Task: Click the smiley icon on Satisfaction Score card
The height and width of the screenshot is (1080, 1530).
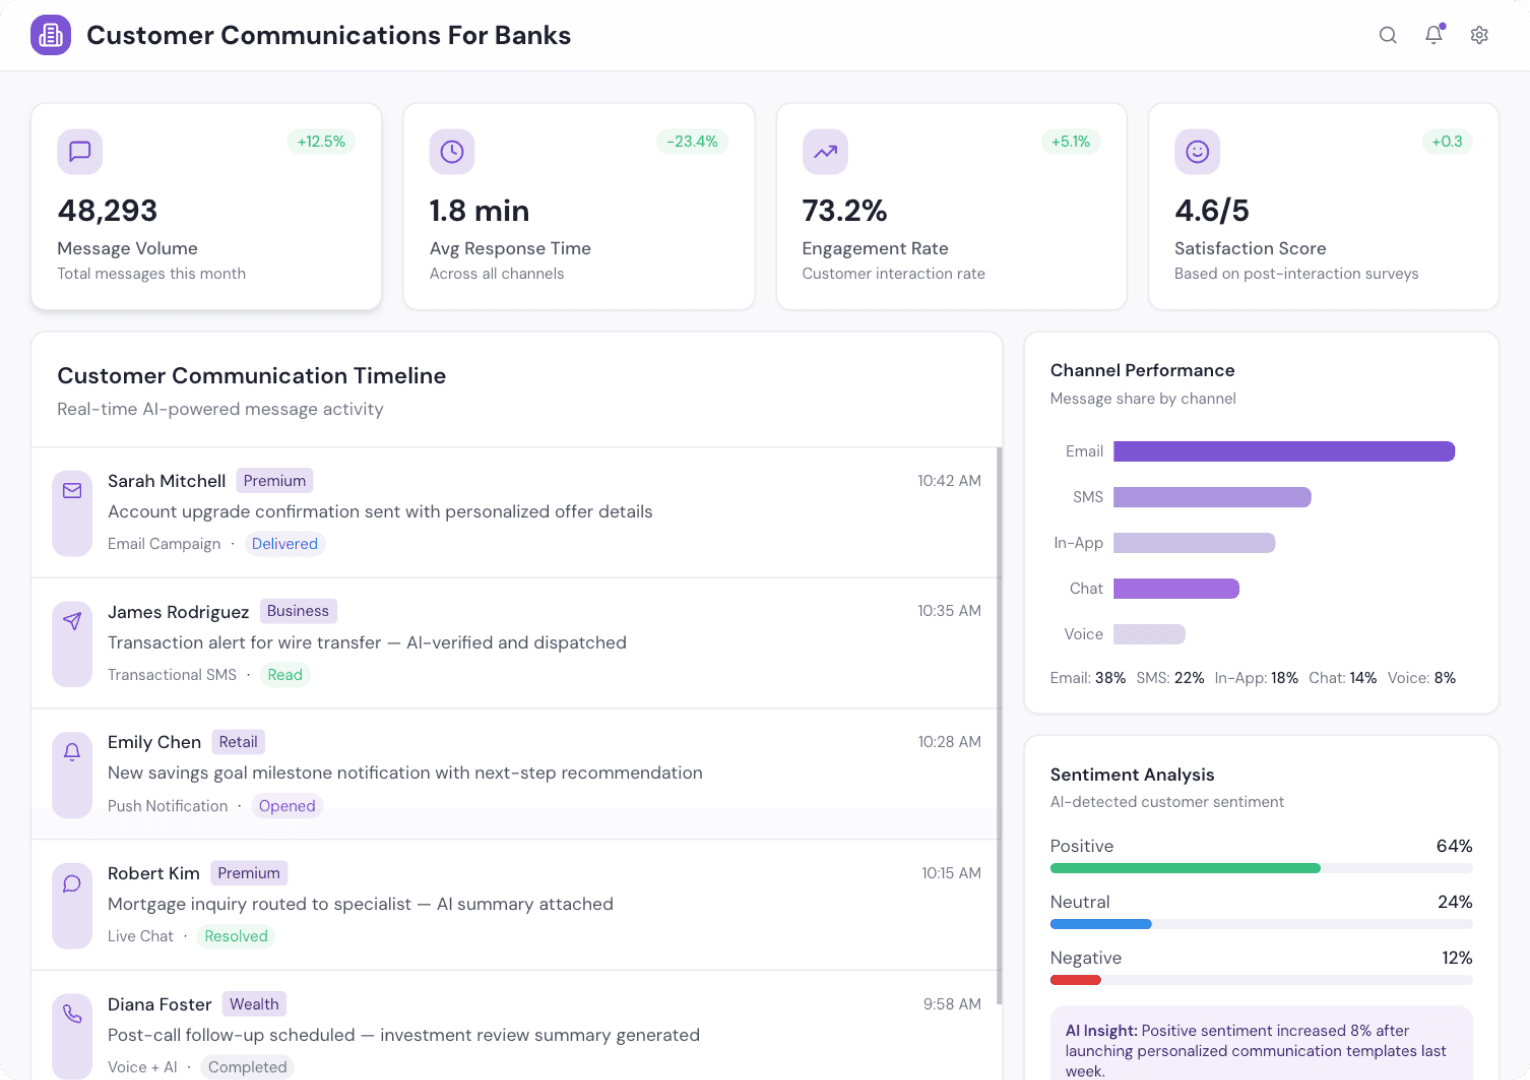Action: click(1197, 152)
